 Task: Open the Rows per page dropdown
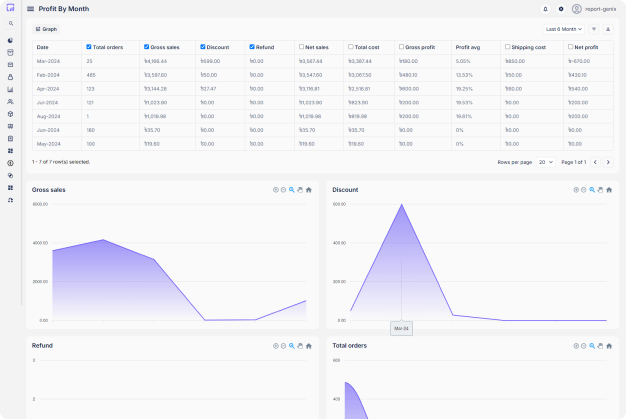click(x=546, y=162)
